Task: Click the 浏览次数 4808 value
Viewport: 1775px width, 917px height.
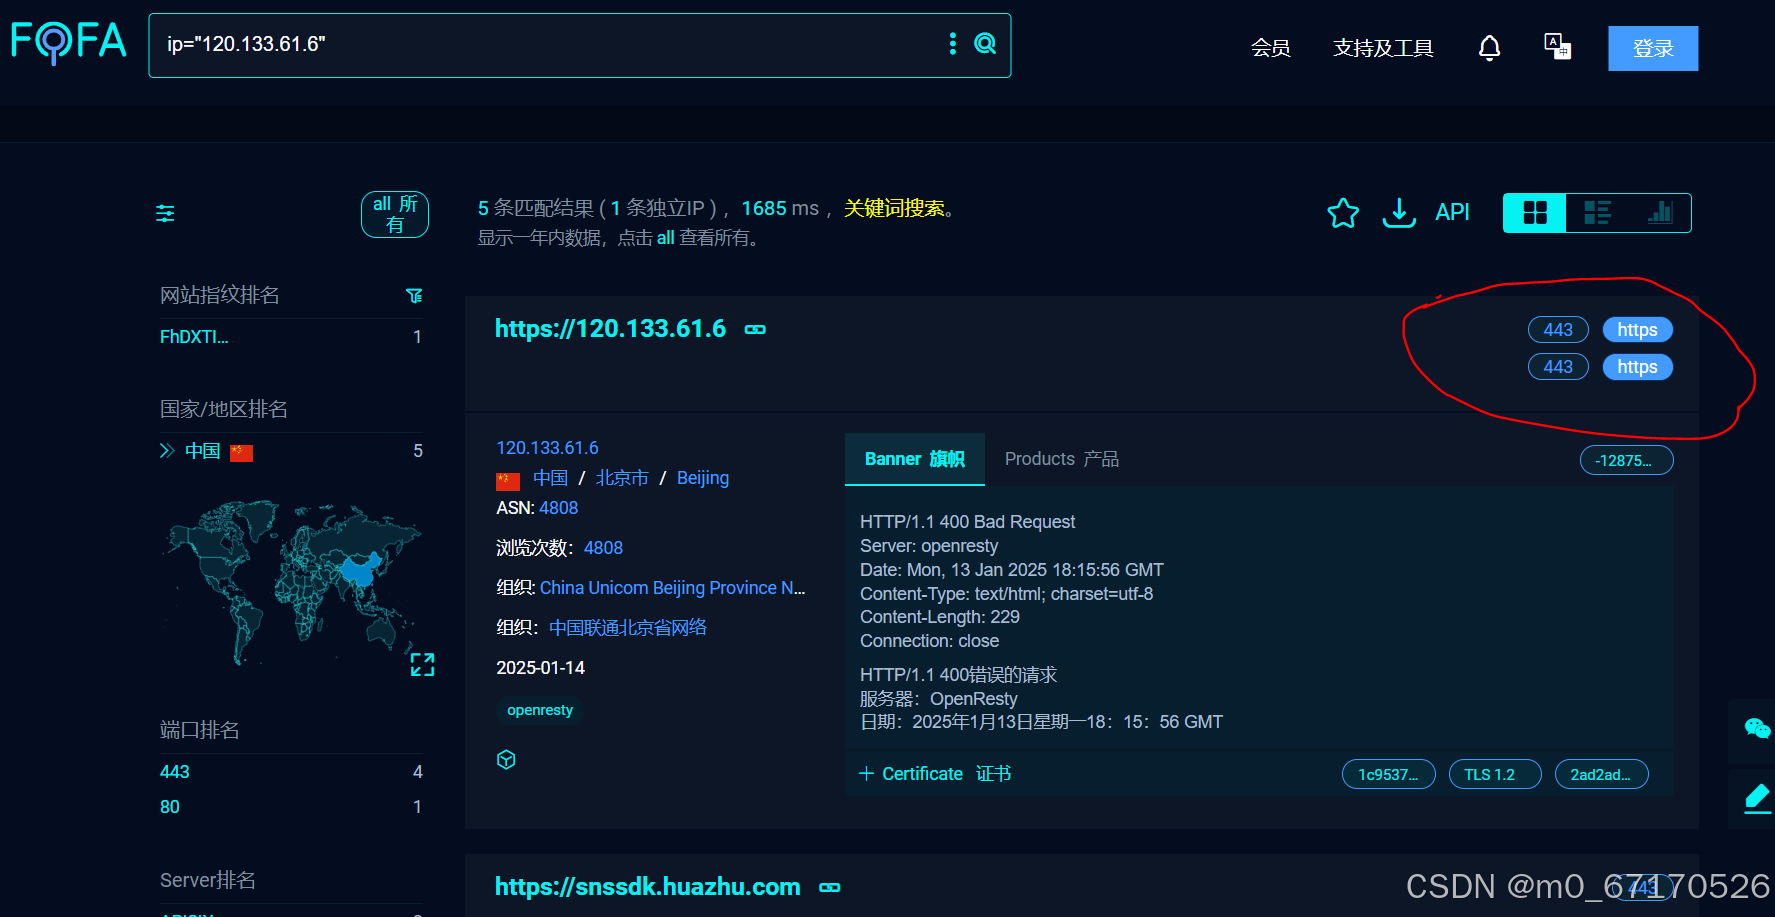Action: (x=603, y=548)
